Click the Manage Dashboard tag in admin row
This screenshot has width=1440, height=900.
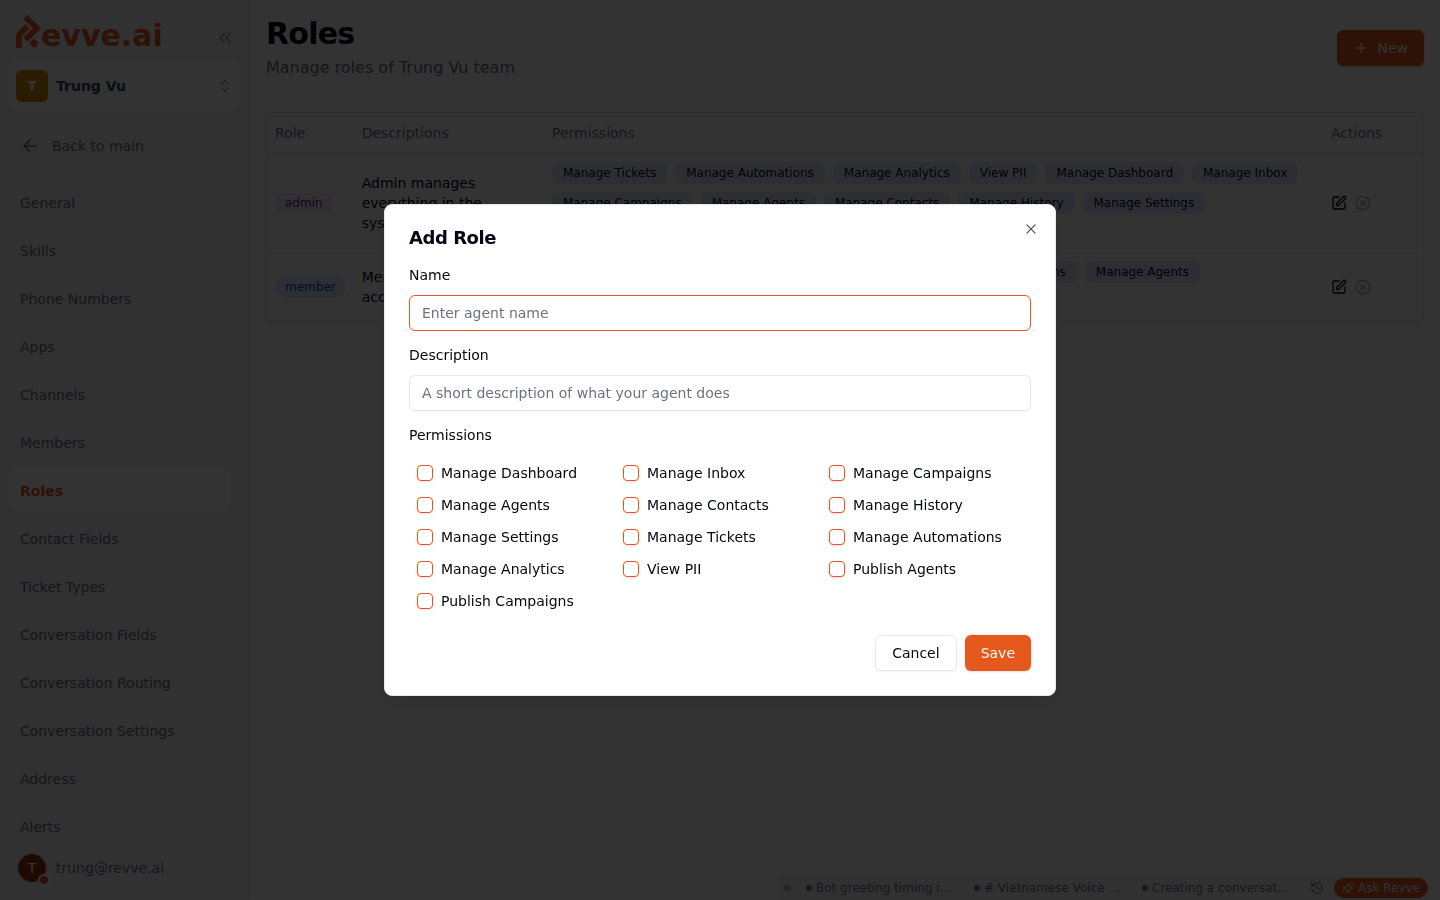pyautogui.click(x=1114, y=173)
